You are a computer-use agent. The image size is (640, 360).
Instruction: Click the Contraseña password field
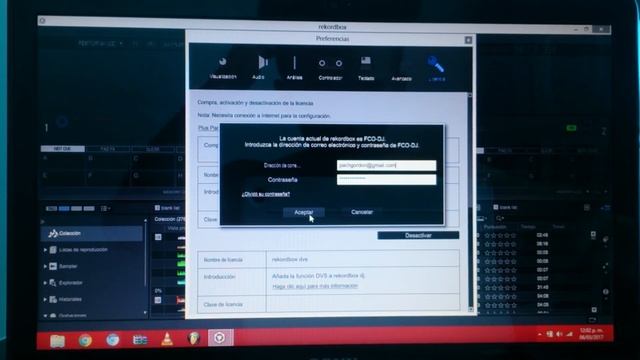(386, 180)
